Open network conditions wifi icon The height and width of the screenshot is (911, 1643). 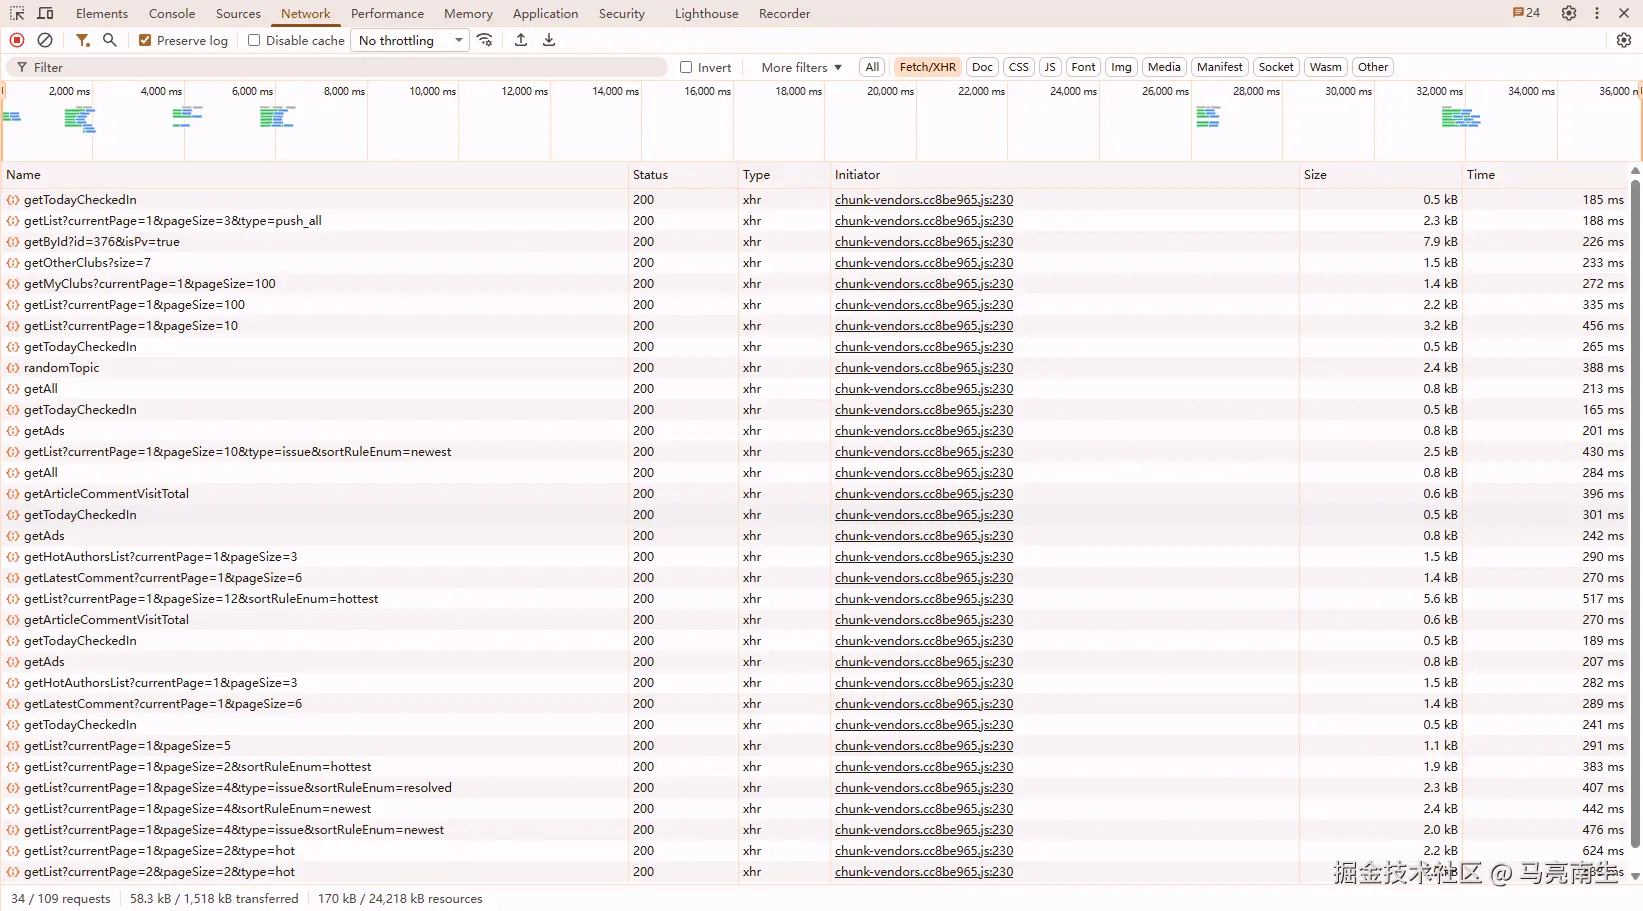(x=485, y=40)
